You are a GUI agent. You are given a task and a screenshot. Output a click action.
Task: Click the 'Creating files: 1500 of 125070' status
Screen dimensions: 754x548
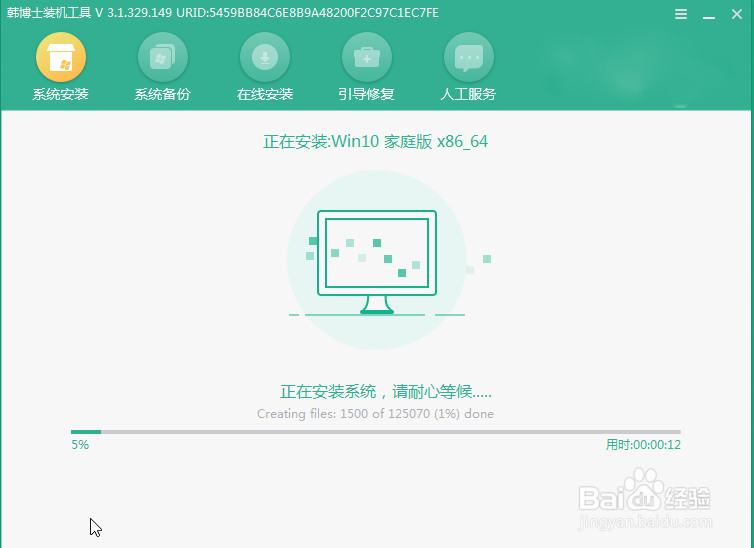[x=376, y=414]
